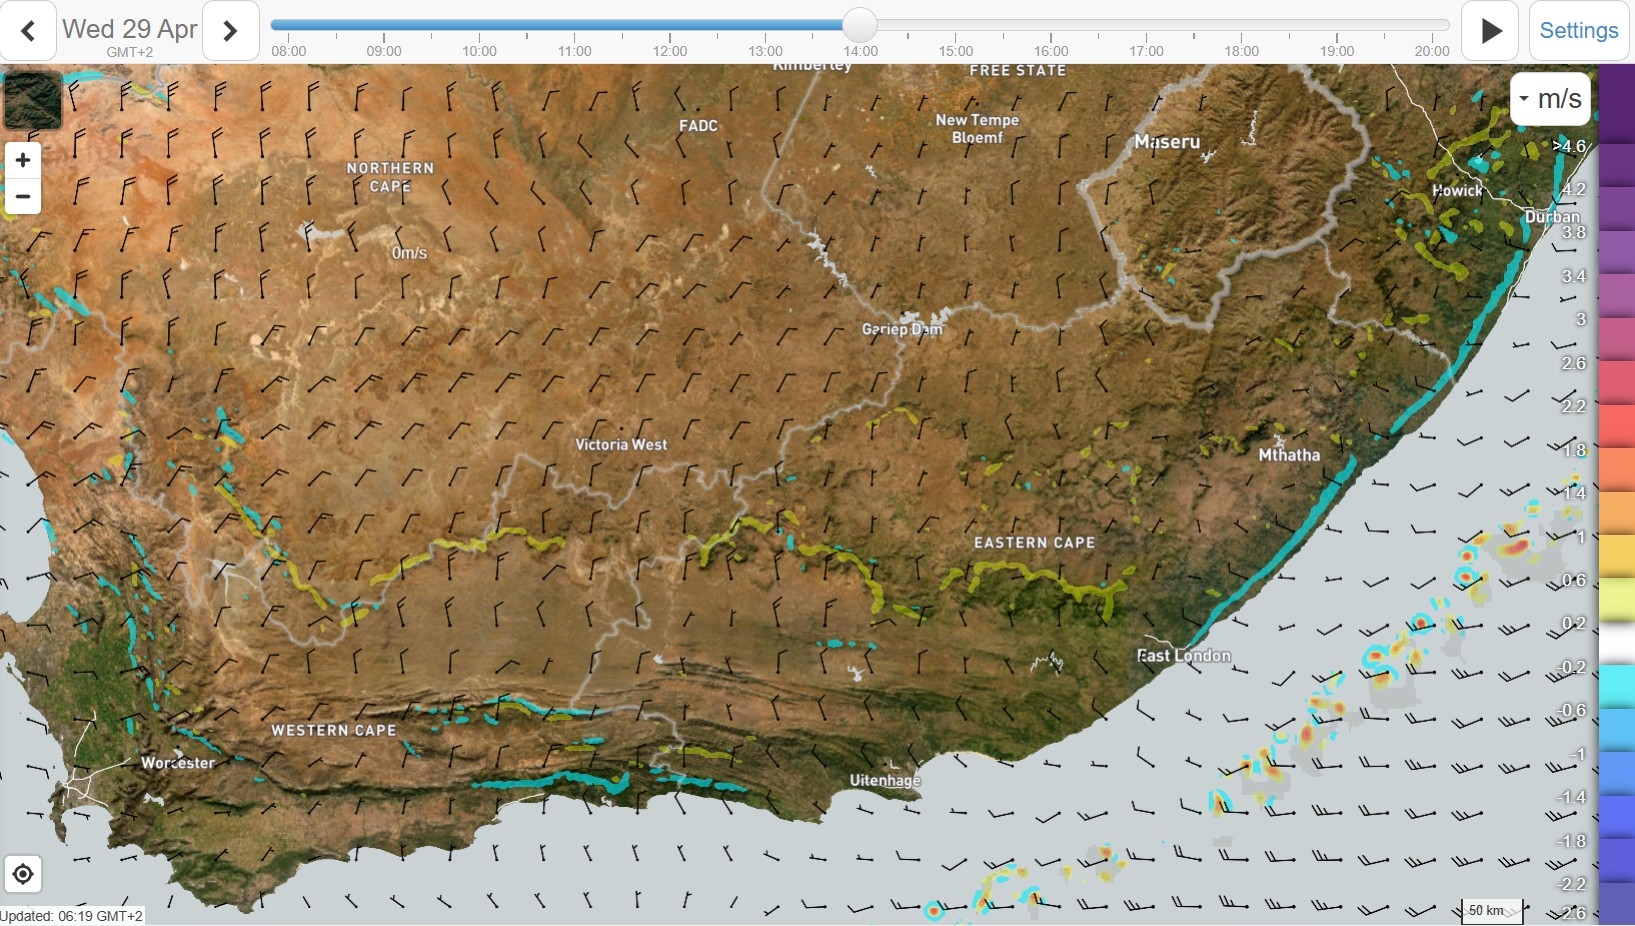The width and height of the screenshot is (1635, 926).
Task: Select the Maseru label on the map
Action: click(1167, 142)
